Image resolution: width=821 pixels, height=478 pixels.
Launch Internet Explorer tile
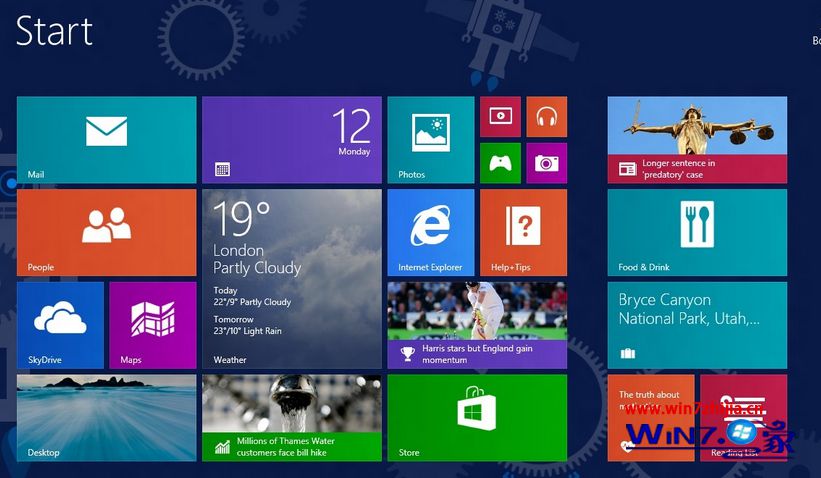tap(431, 232)
